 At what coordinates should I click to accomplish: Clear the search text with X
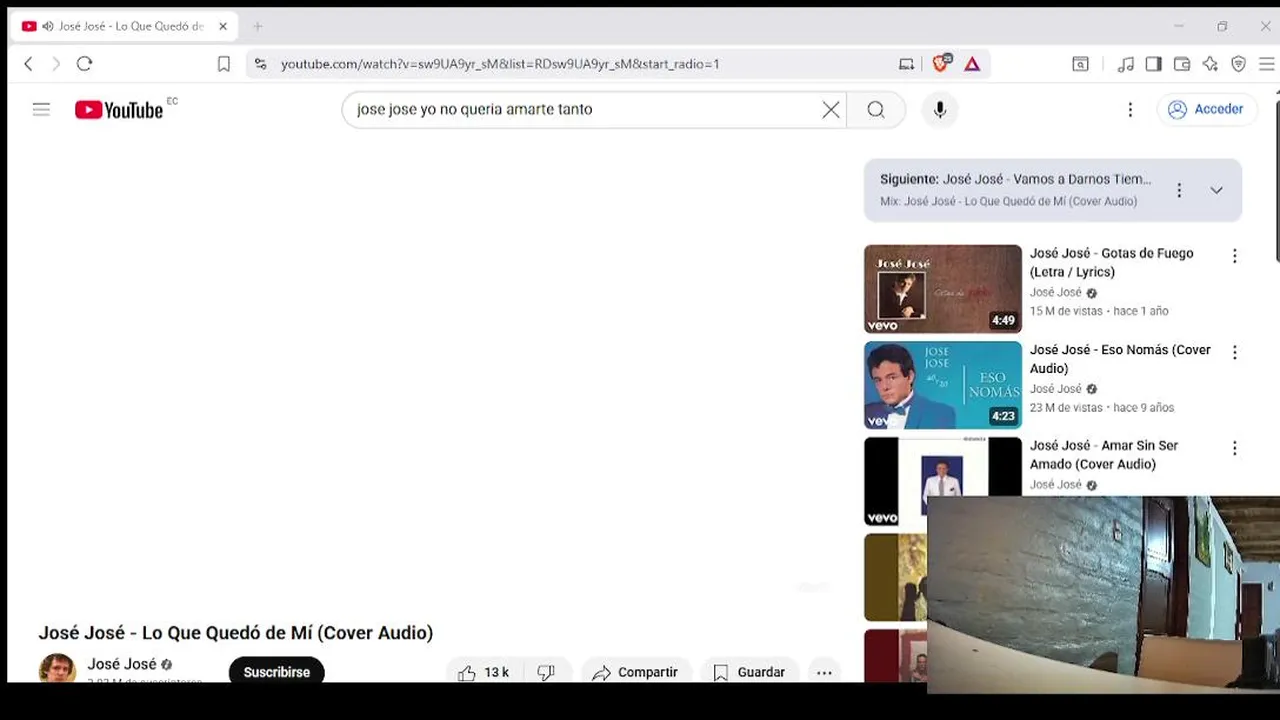coord(831,110)
